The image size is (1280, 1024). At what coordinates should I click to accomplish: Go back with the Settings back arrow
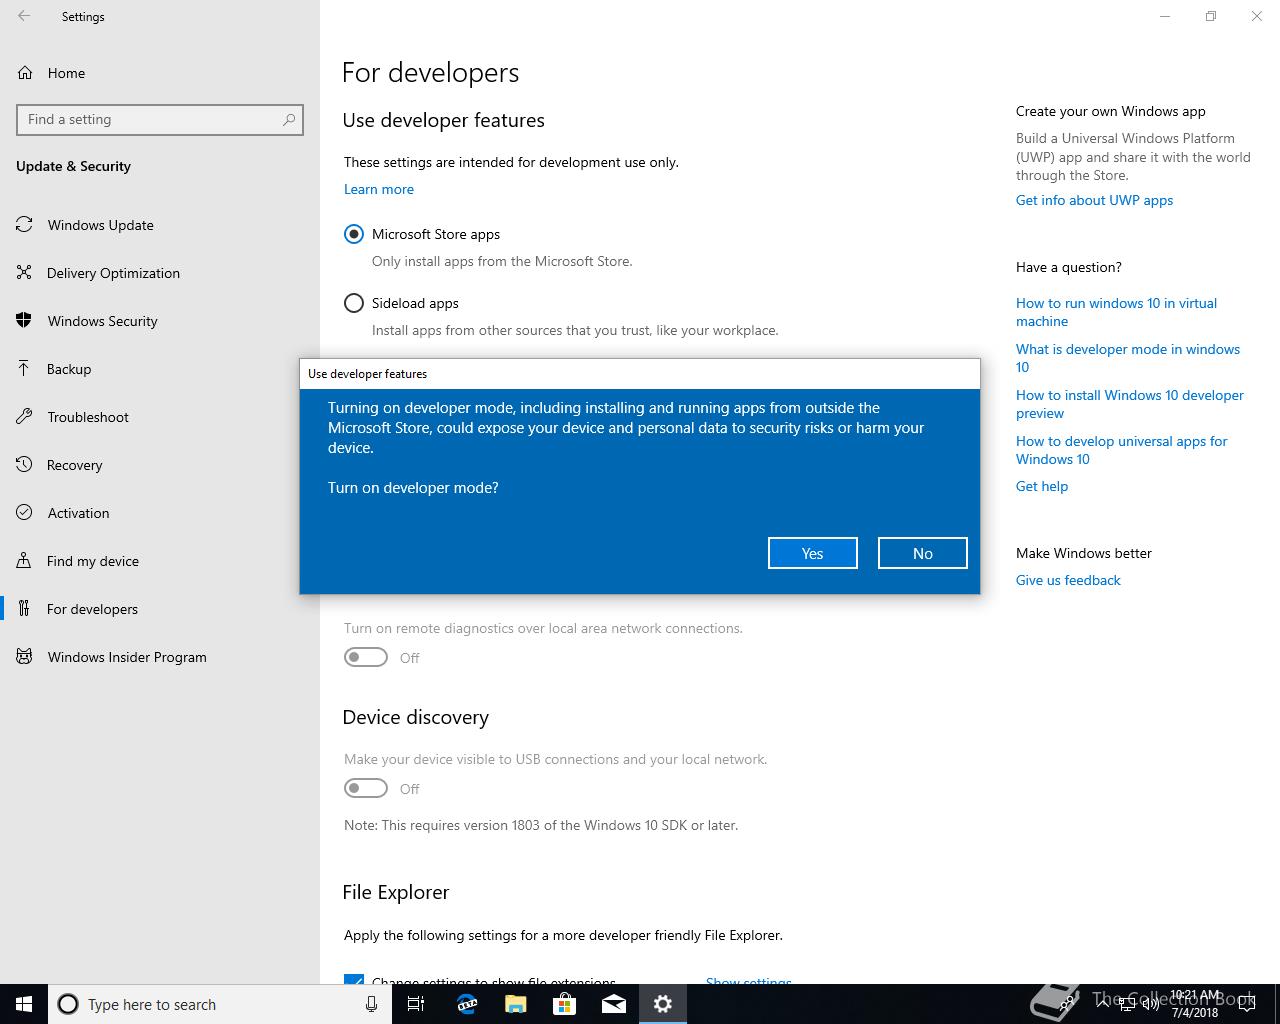pos(24,16)
